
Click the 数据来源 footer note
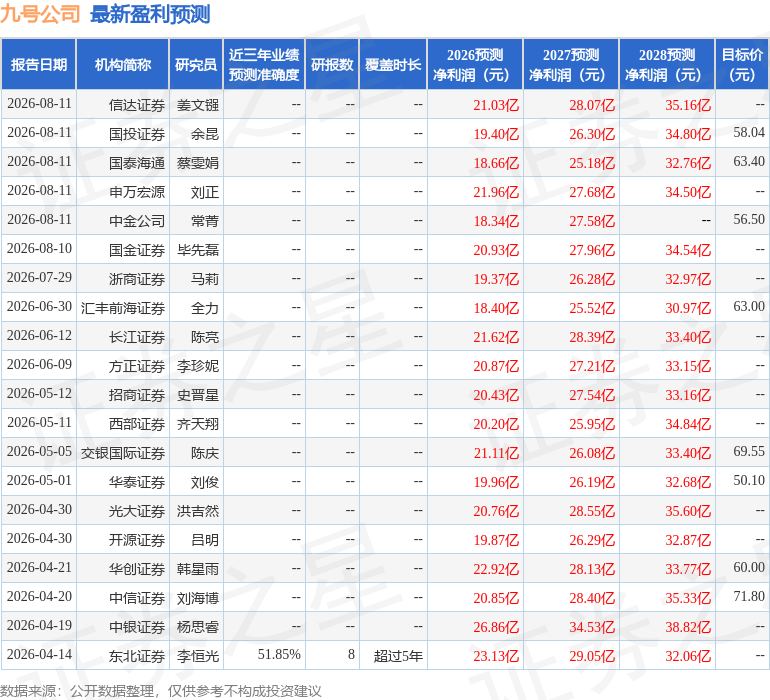[161, 691]
